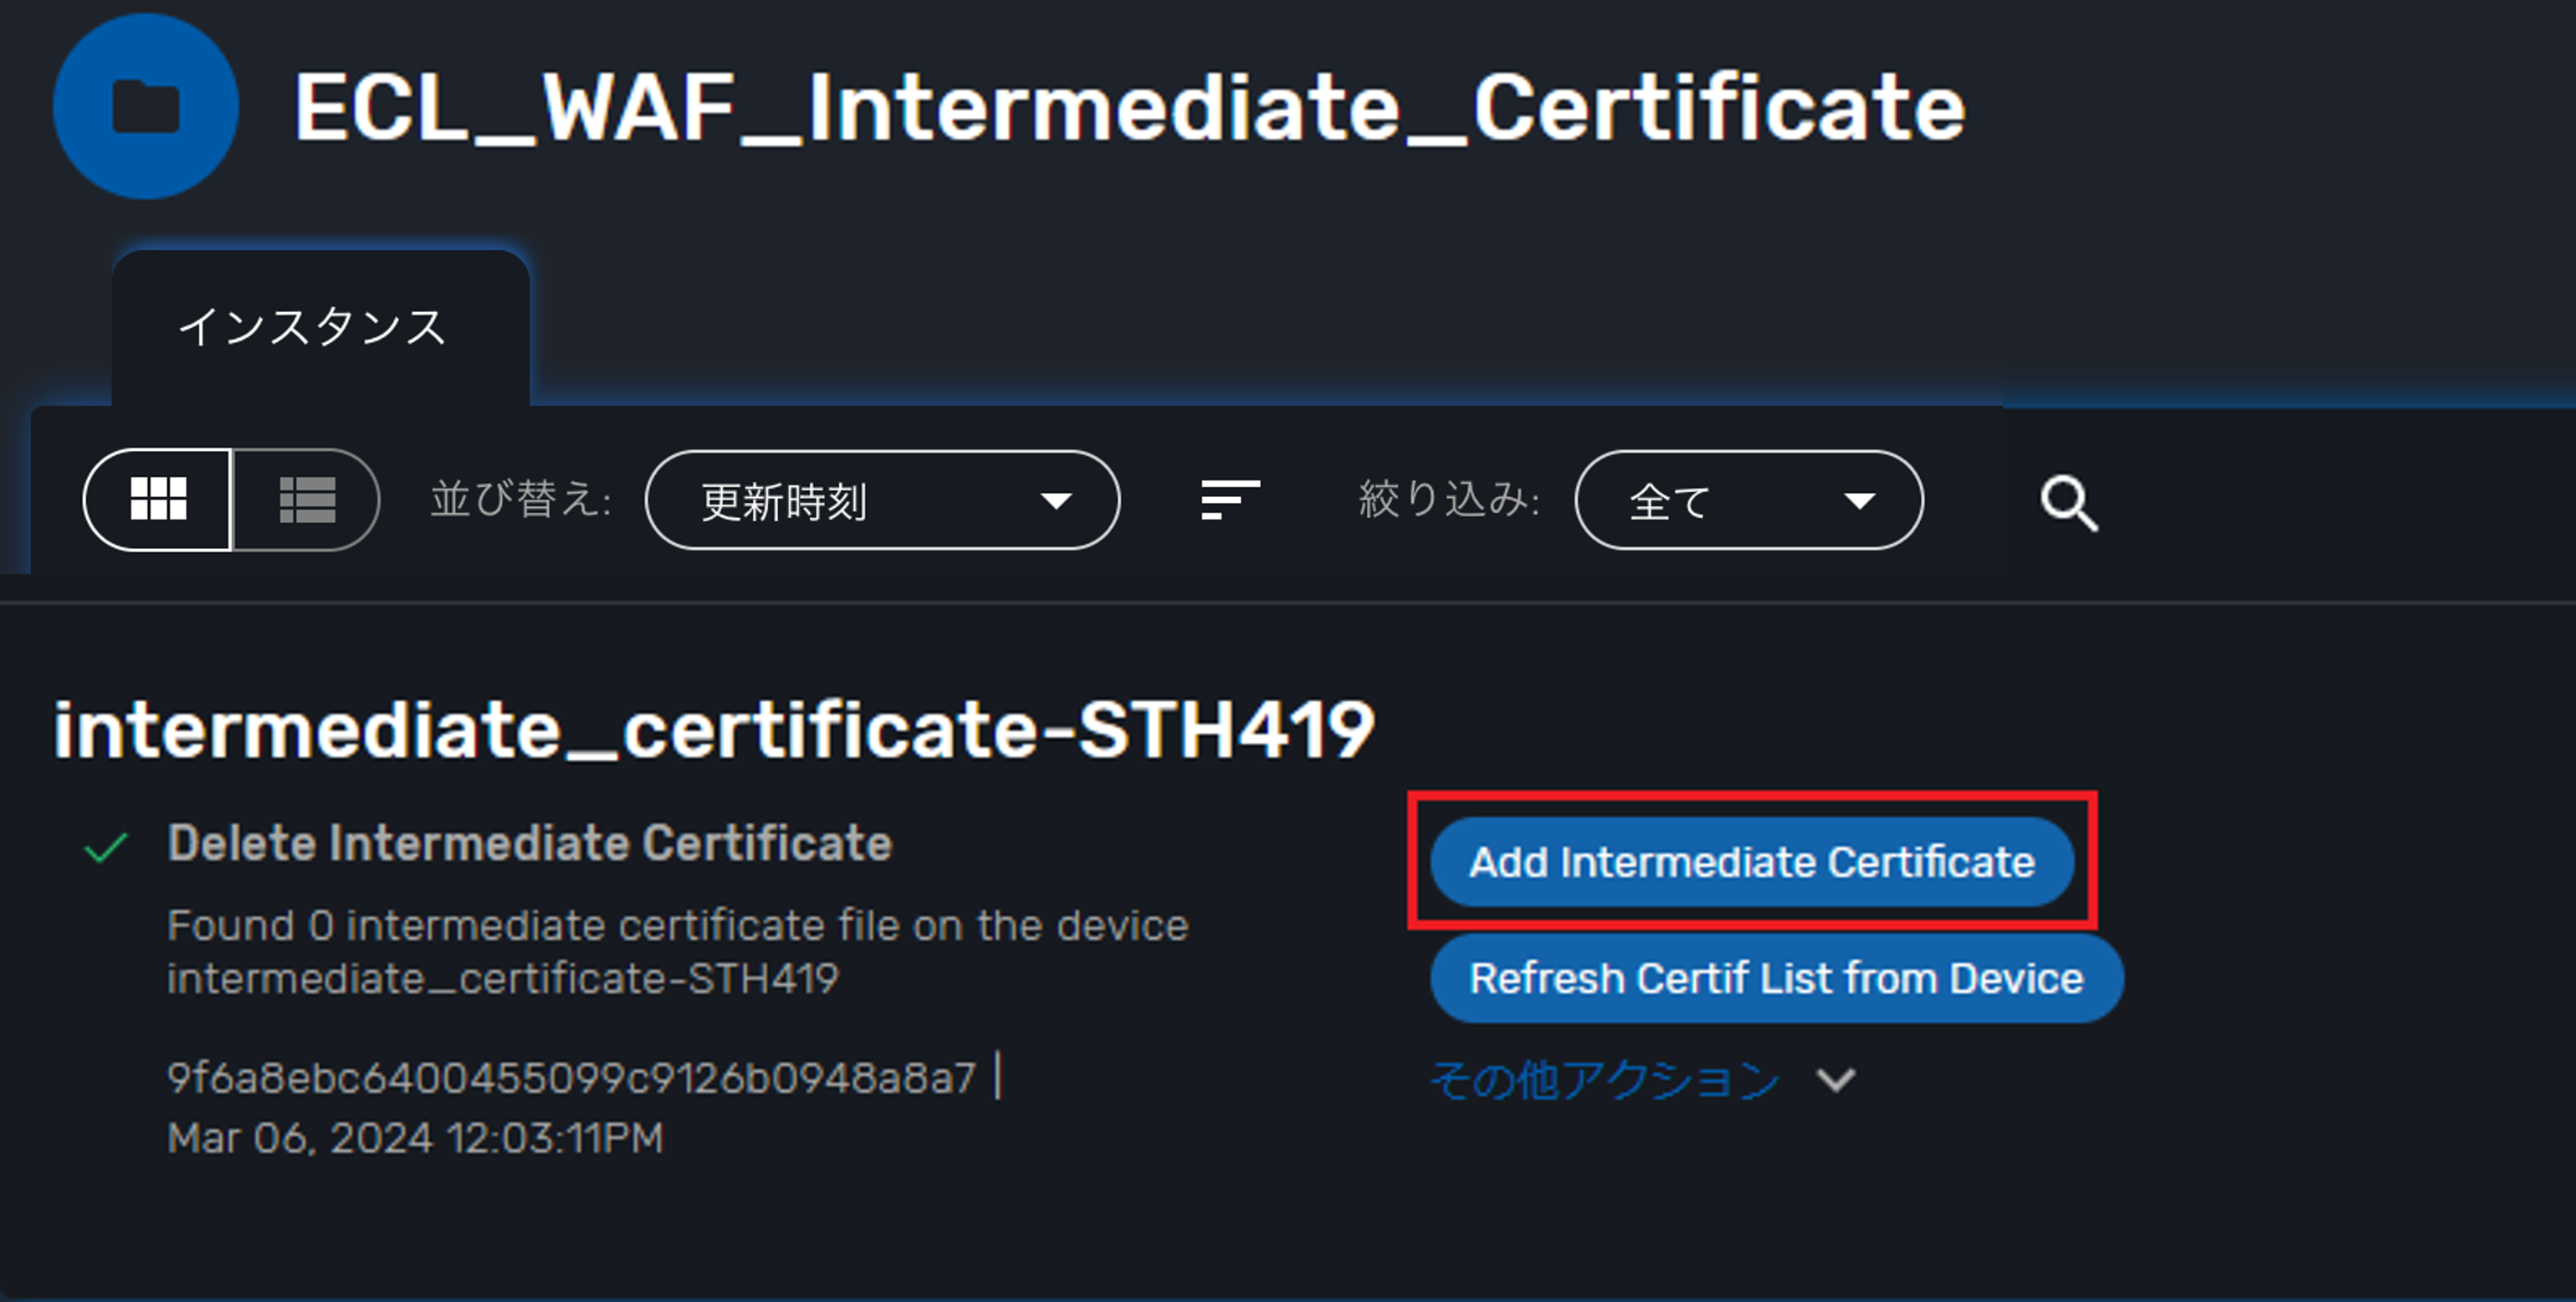Open the その他アクション link
2576x1302 pixels.
click(1605, 1079)
